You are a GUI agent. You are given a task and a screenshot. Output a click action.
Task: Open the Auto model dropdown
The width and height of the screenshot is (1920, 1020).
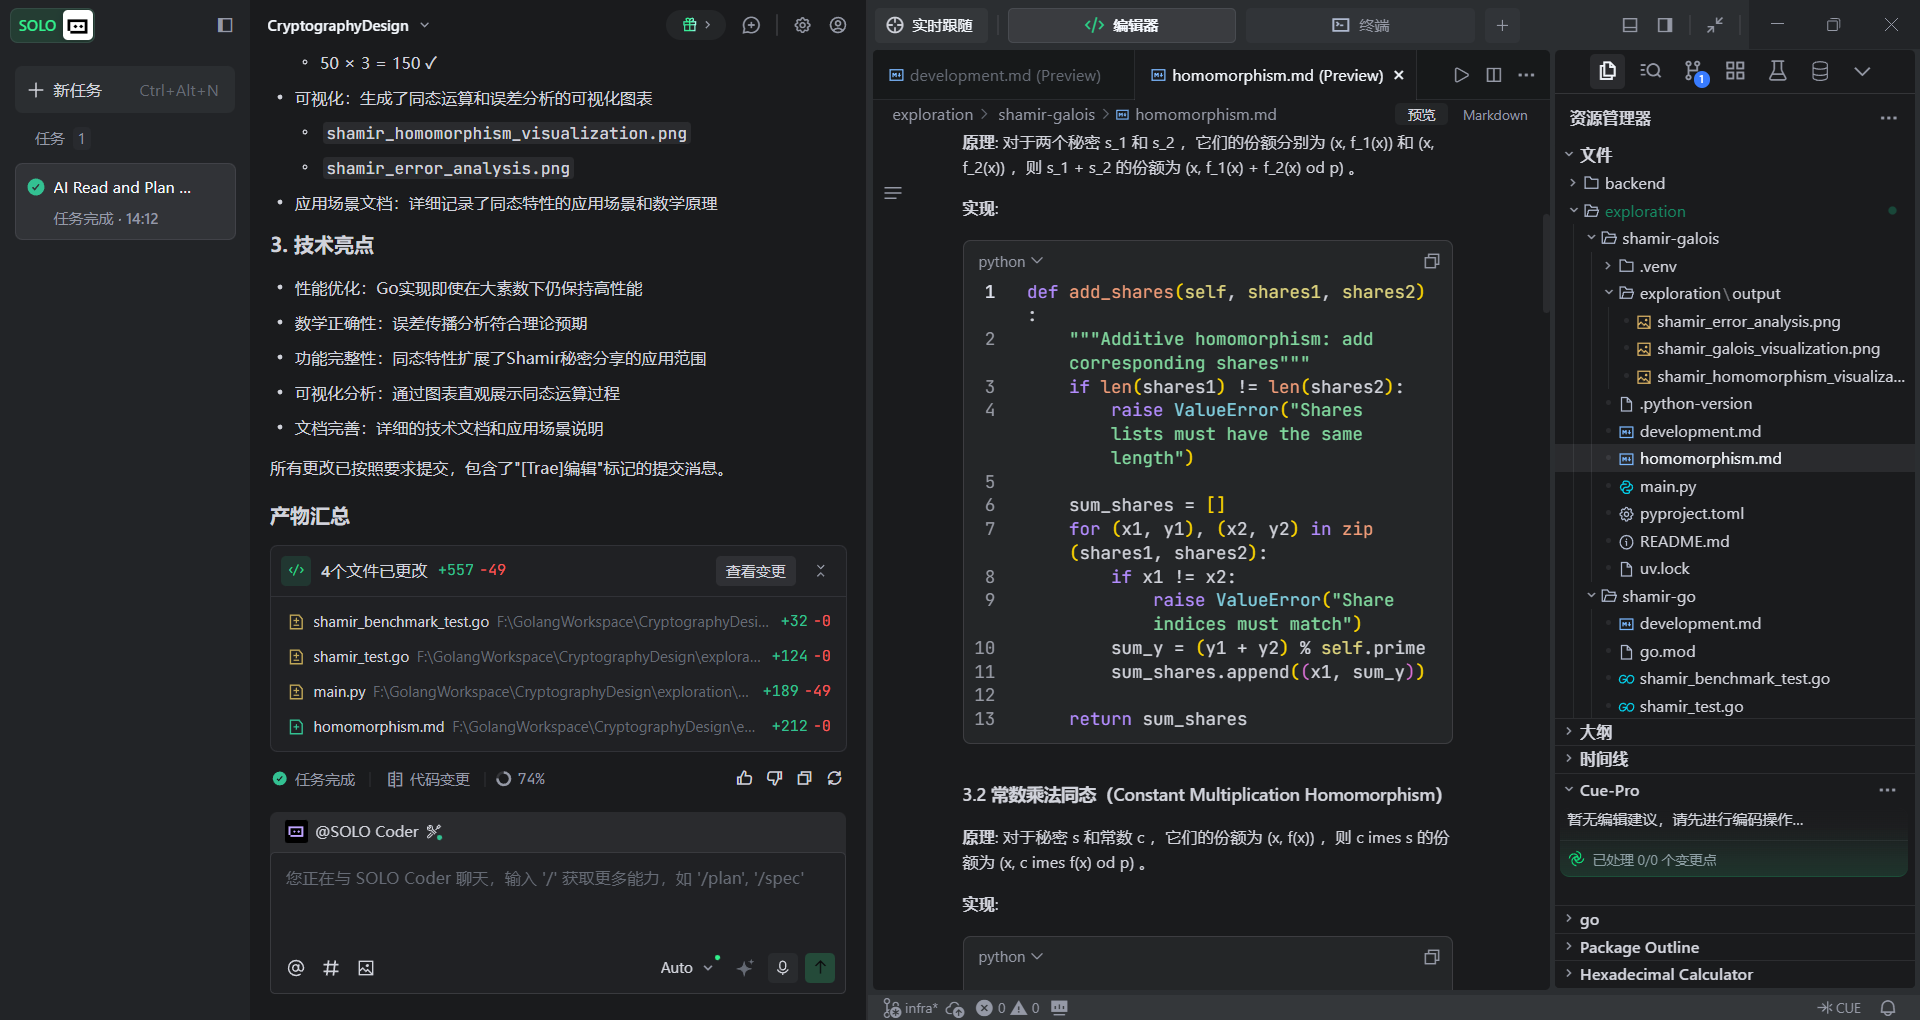[686, 967]
